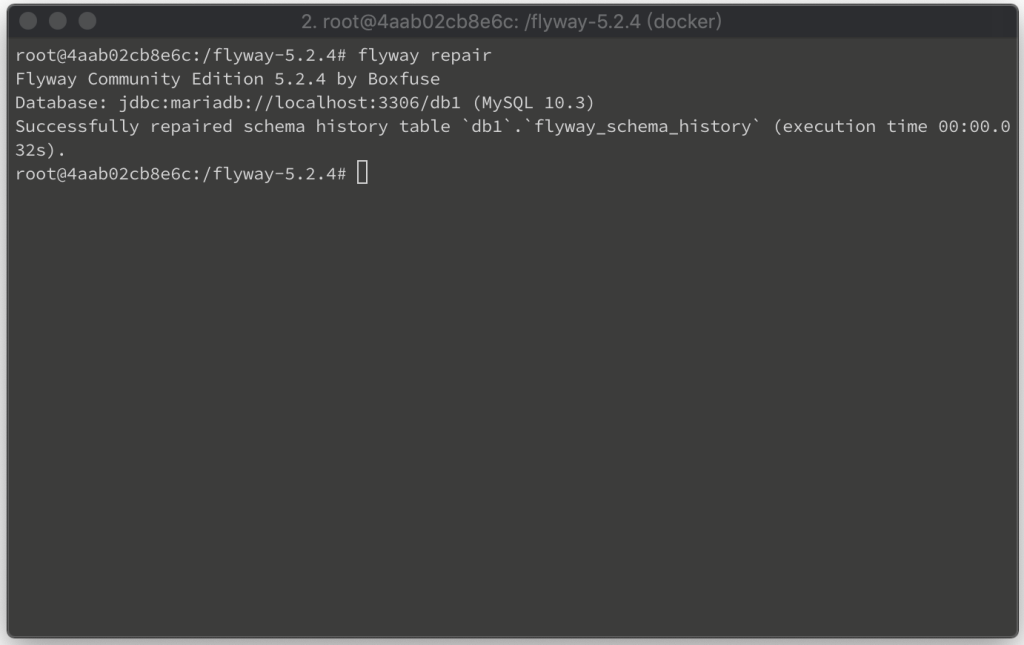The width and height of the screenshot is (1024, 645).
Task: Click the '32s).' wrapped output text
Action: click(40, 150)
